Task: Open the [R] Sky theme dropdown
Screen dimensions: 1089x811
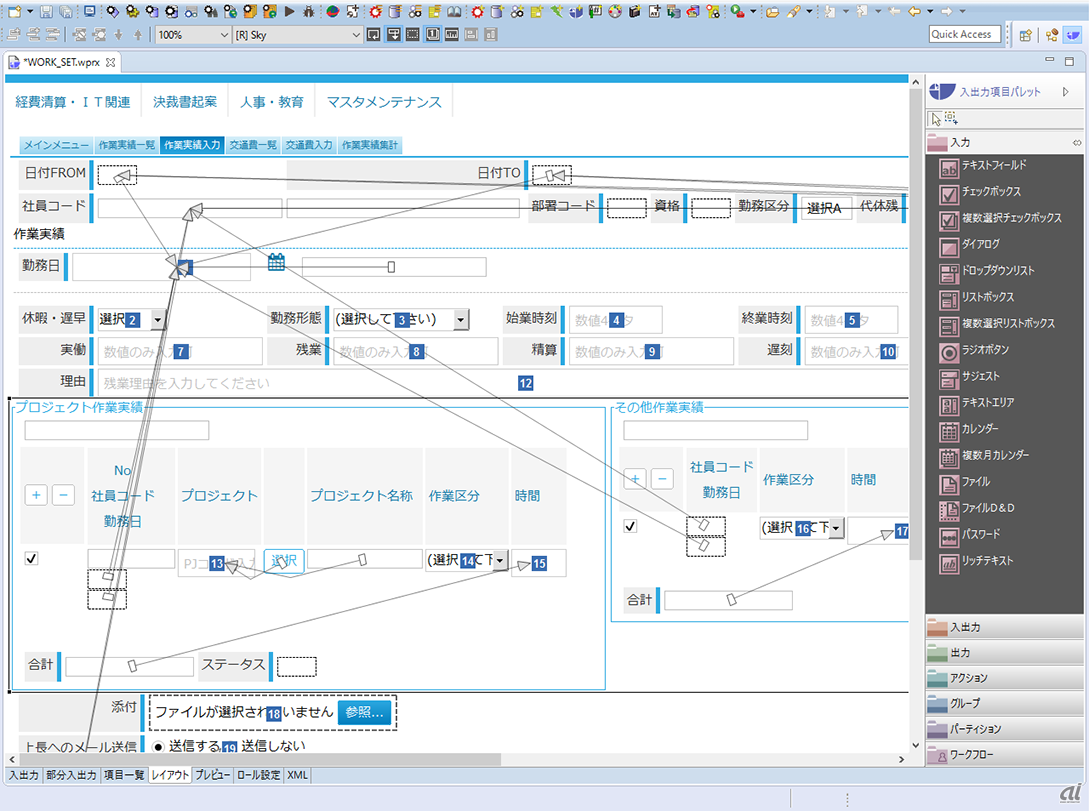Action: (x=296, y=35)
